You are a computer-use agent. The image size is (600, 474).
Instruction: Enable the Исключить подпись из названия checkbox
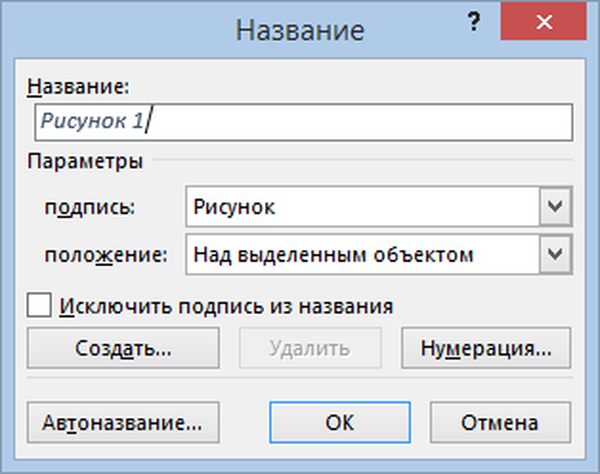coord(40,305)
